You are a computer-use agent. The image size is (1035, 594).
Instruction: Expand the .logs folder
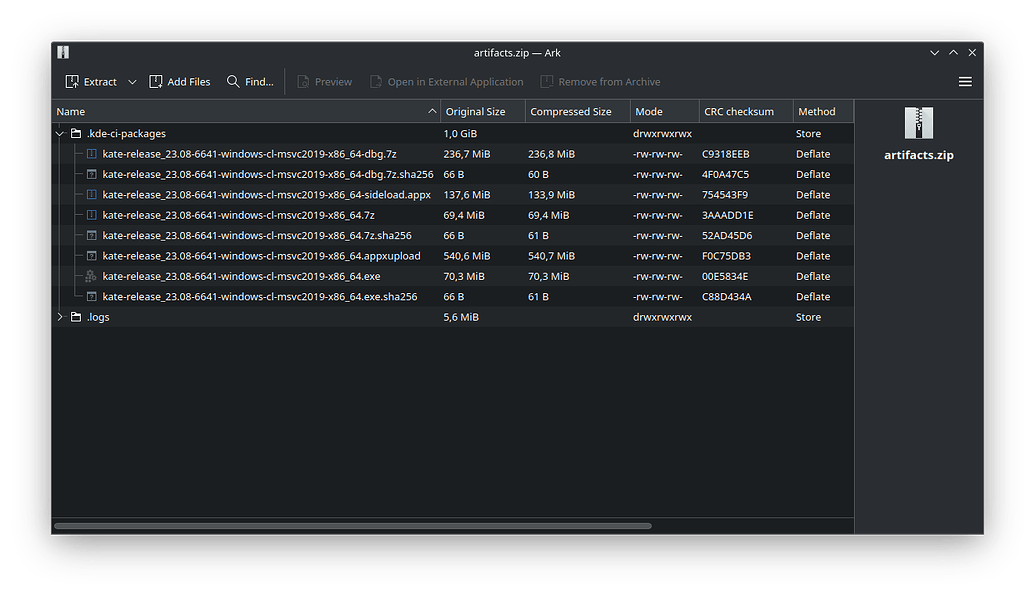coord(59,316)
